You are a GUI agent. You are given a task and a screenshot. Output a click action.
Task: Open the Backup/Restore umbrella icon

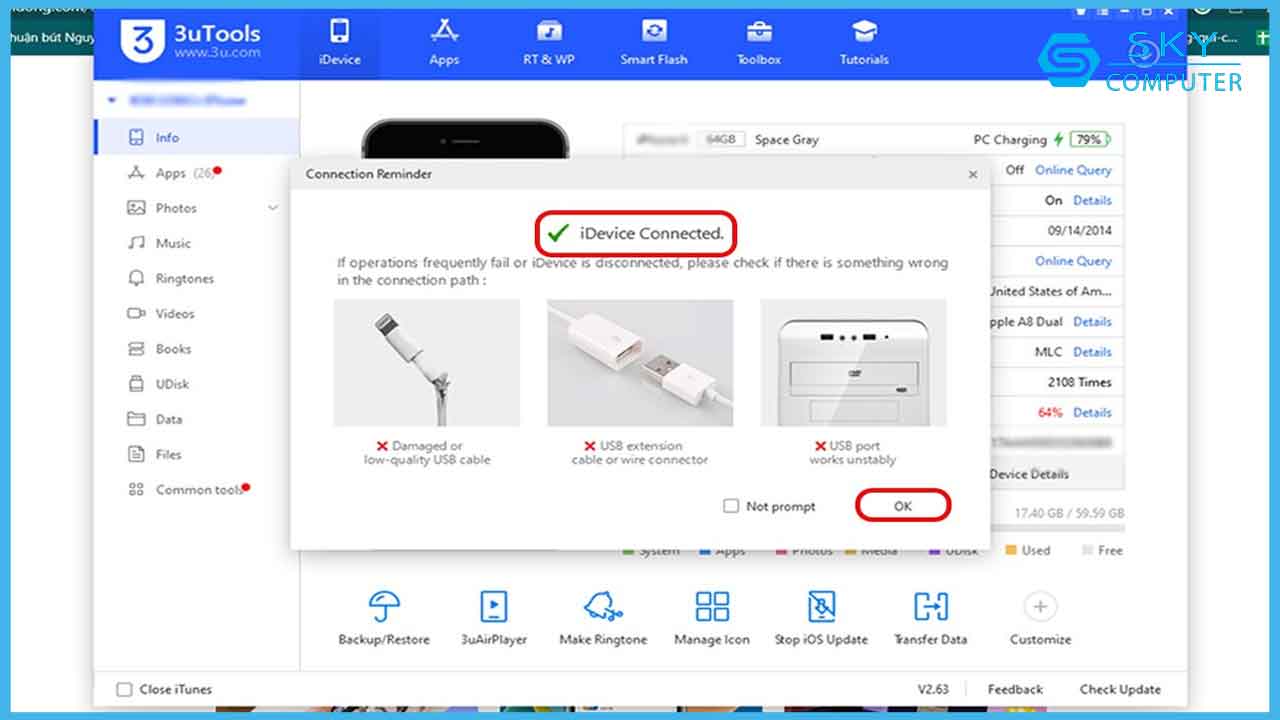coord(384,607)
